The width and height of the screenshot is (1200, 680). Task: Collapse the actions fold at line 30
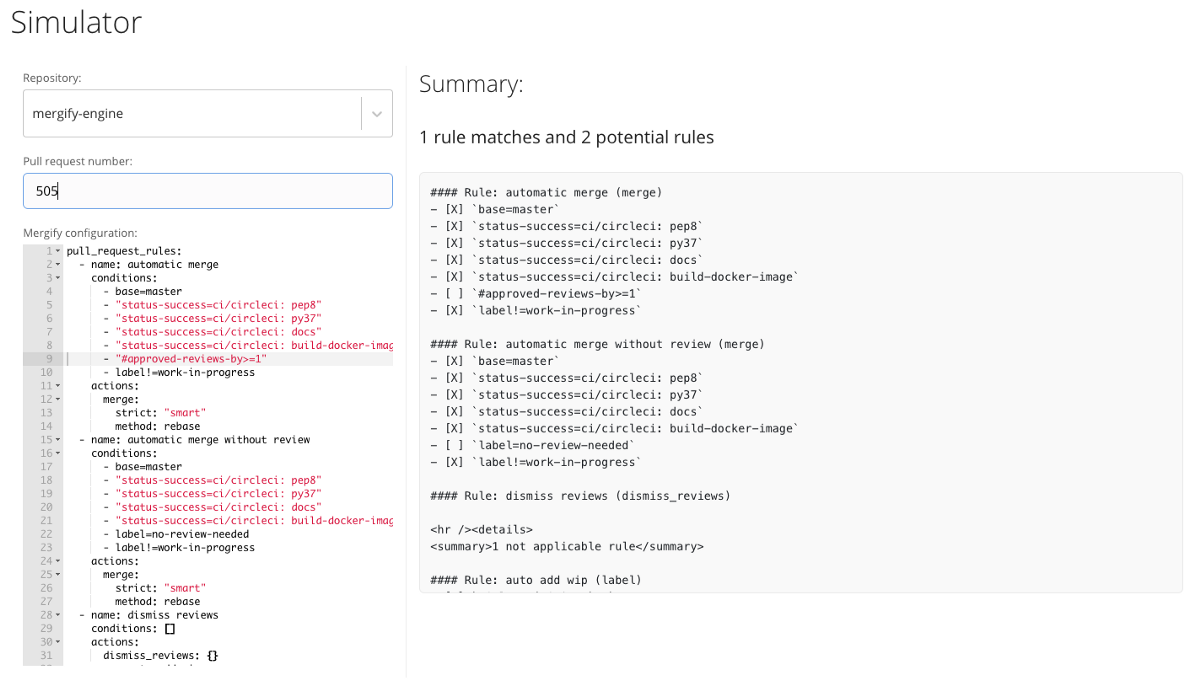[58, 643]
